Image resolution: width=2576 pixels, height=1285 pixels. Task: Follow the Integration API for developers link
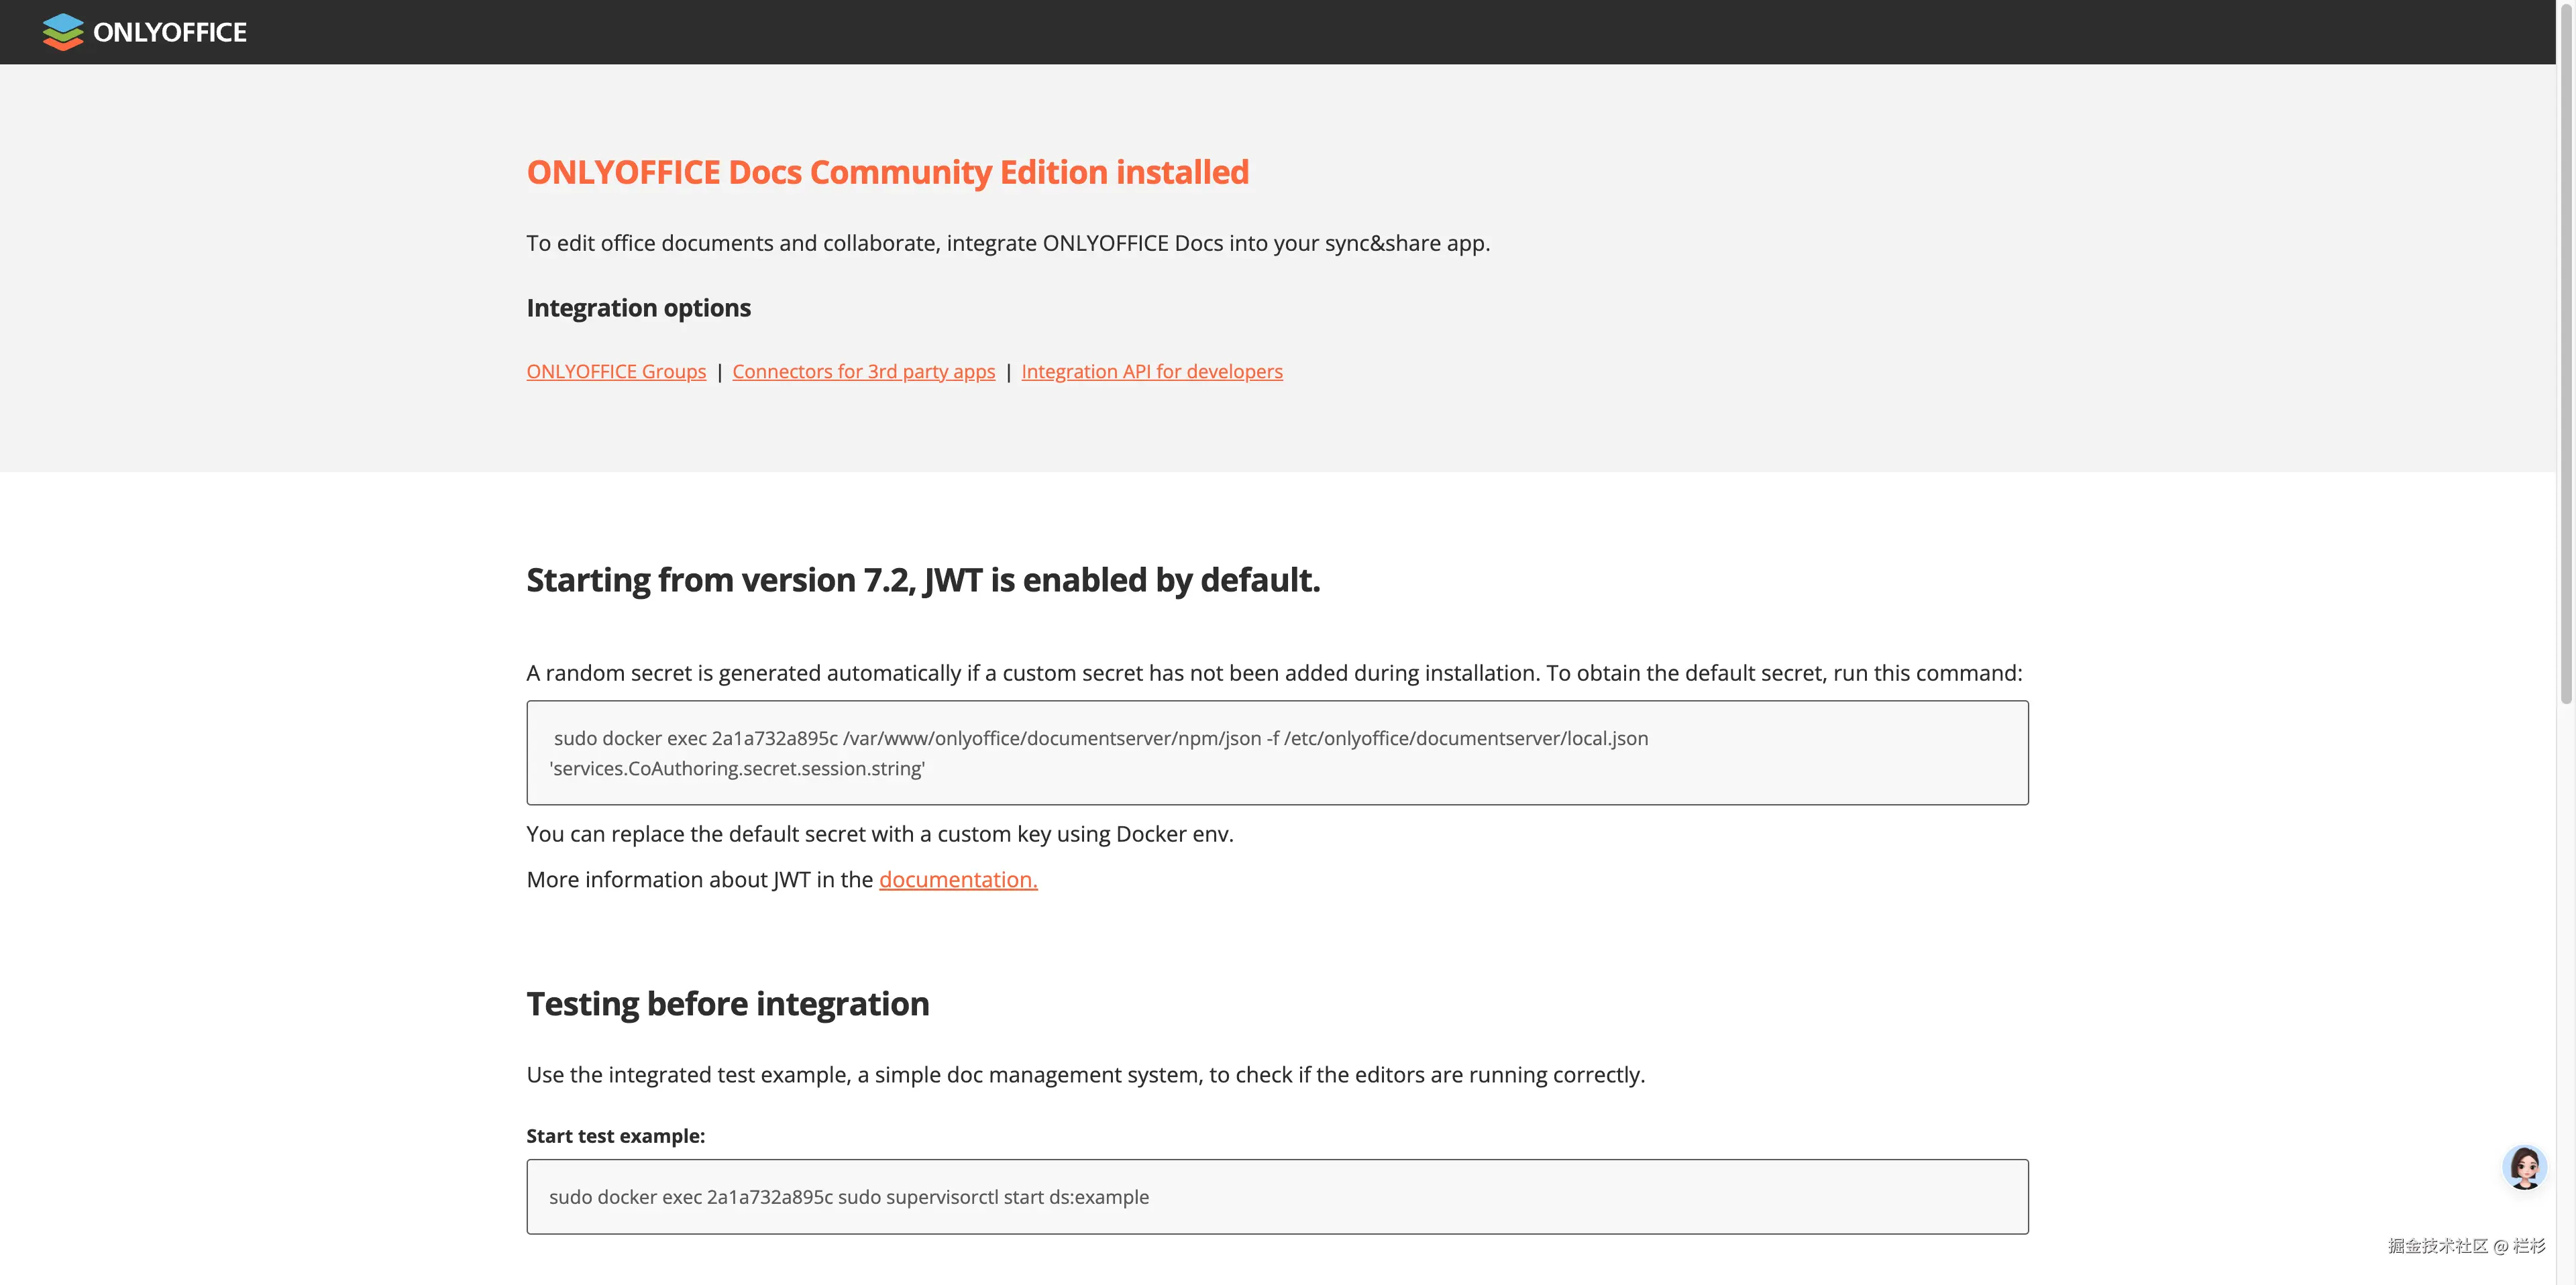tap(1151, 371)
